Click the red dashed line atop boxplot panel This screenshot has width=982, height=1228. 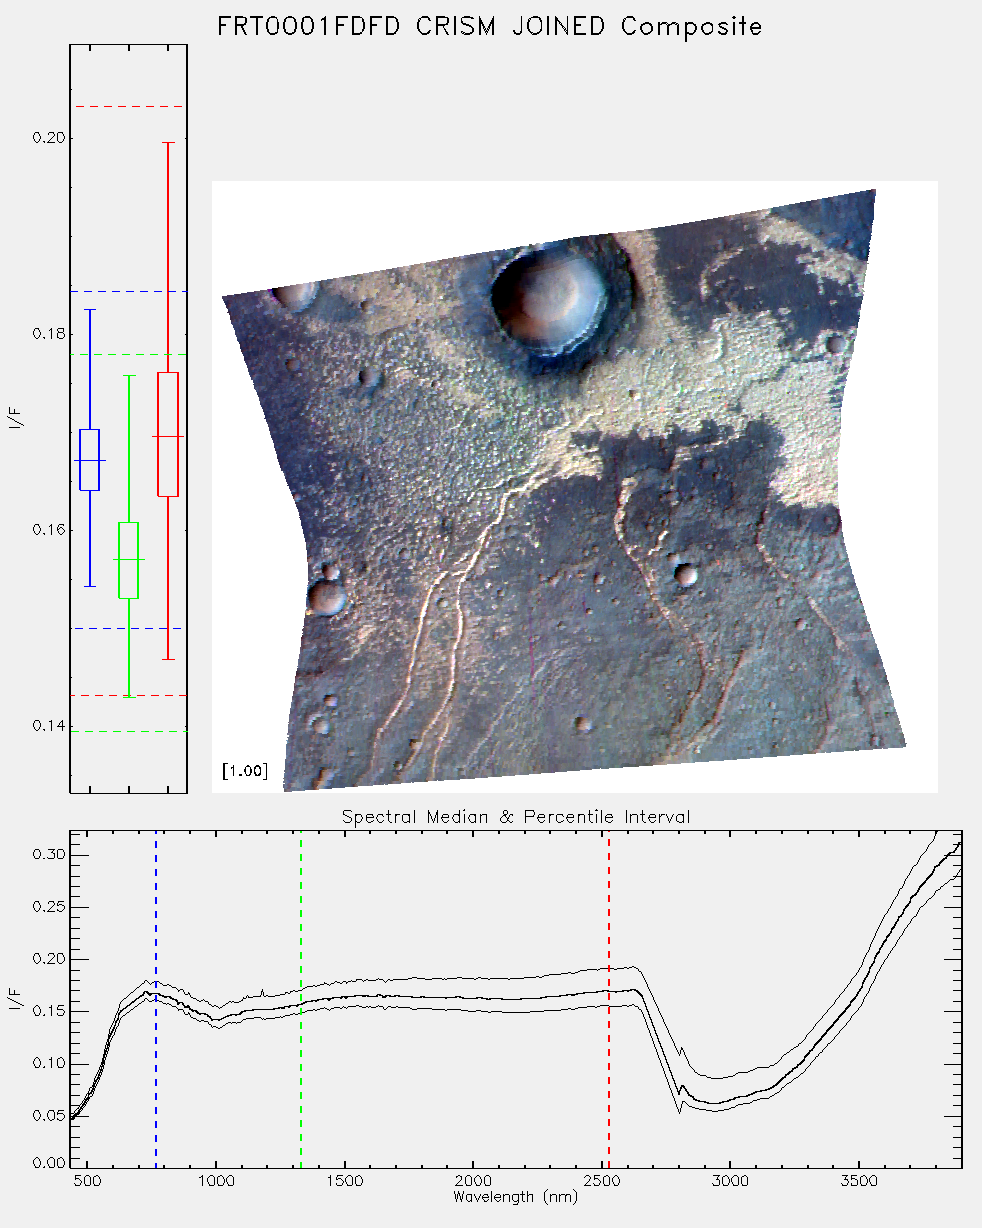(129, 106)
